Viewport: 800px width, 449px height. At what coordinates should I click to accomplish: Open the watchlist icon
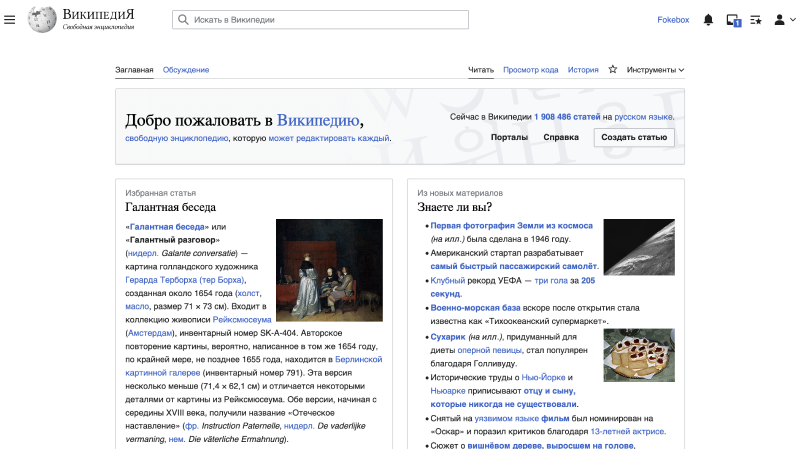click(x=756, y=20)
